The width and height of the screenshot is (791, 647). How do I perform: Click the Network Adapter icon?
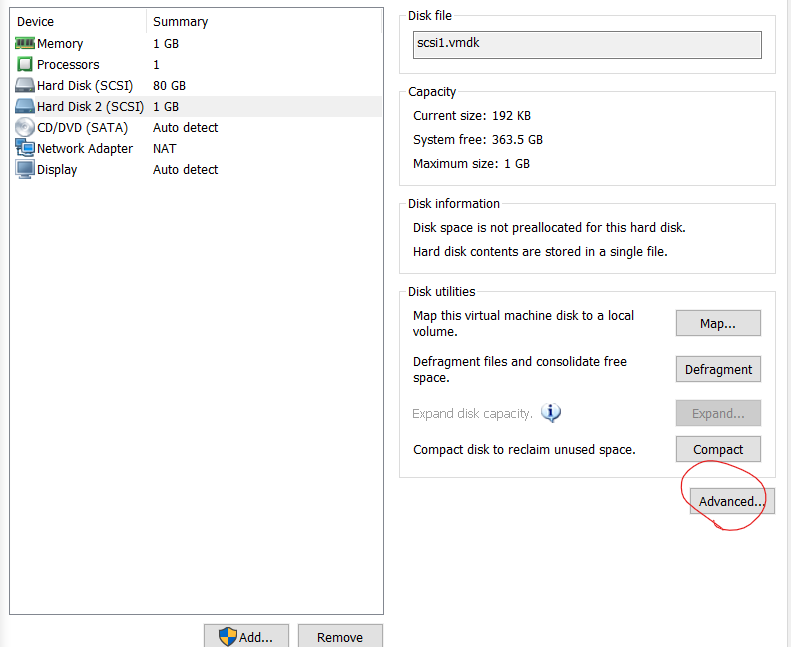pyautogui.click(x=25, y=148)
